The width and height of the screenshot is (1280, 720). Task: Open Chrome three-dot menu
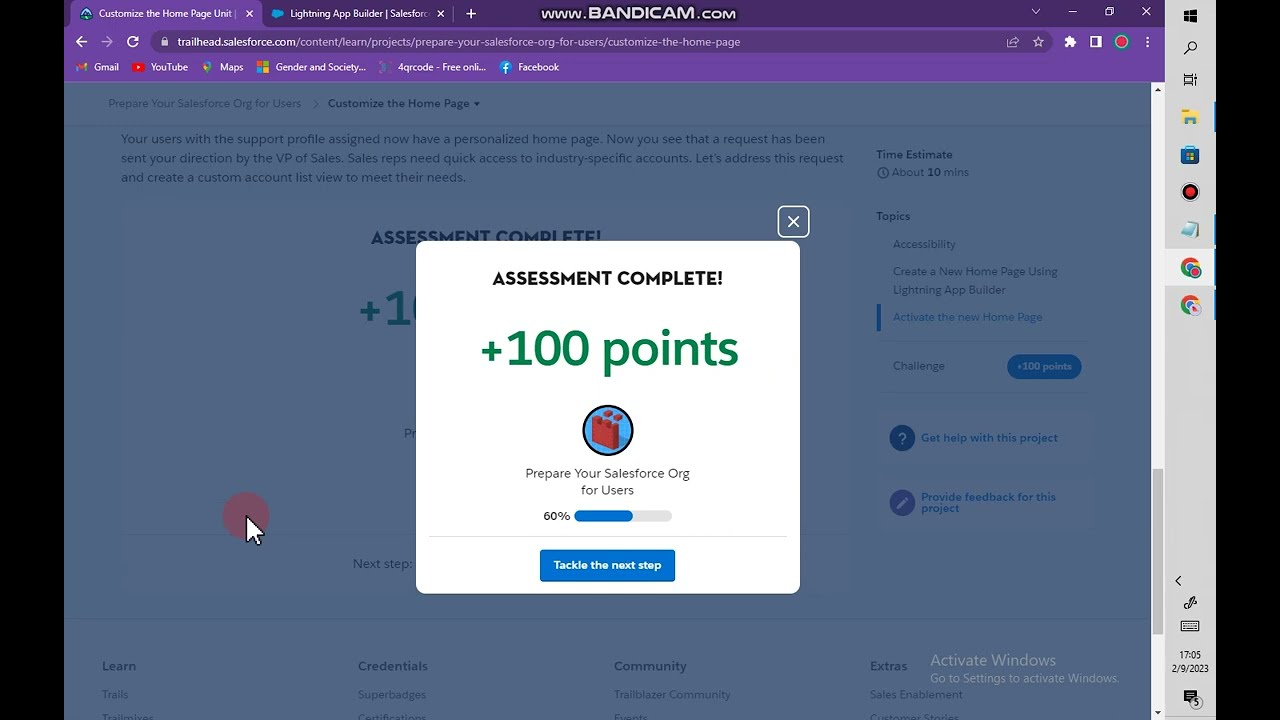pyautogui.click(x=1147, y=42)
